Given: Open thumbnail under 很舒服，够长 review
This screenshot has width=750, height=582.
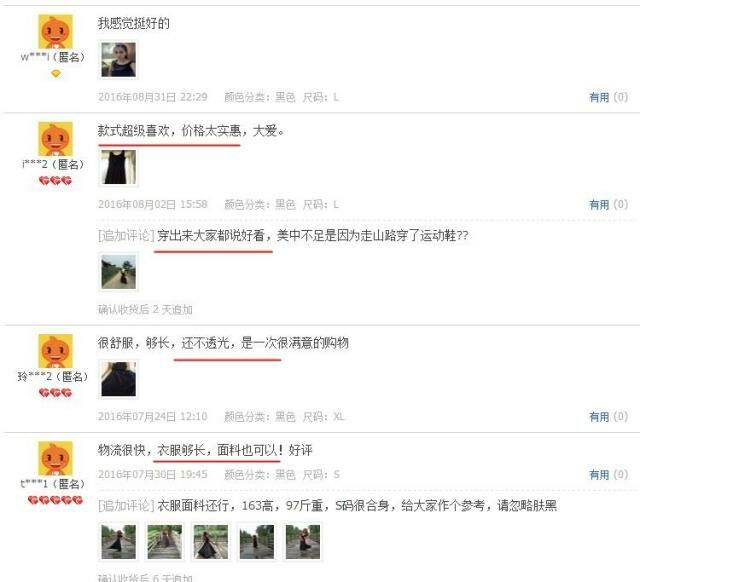Looking at the screenshot, I should point(119,379).
